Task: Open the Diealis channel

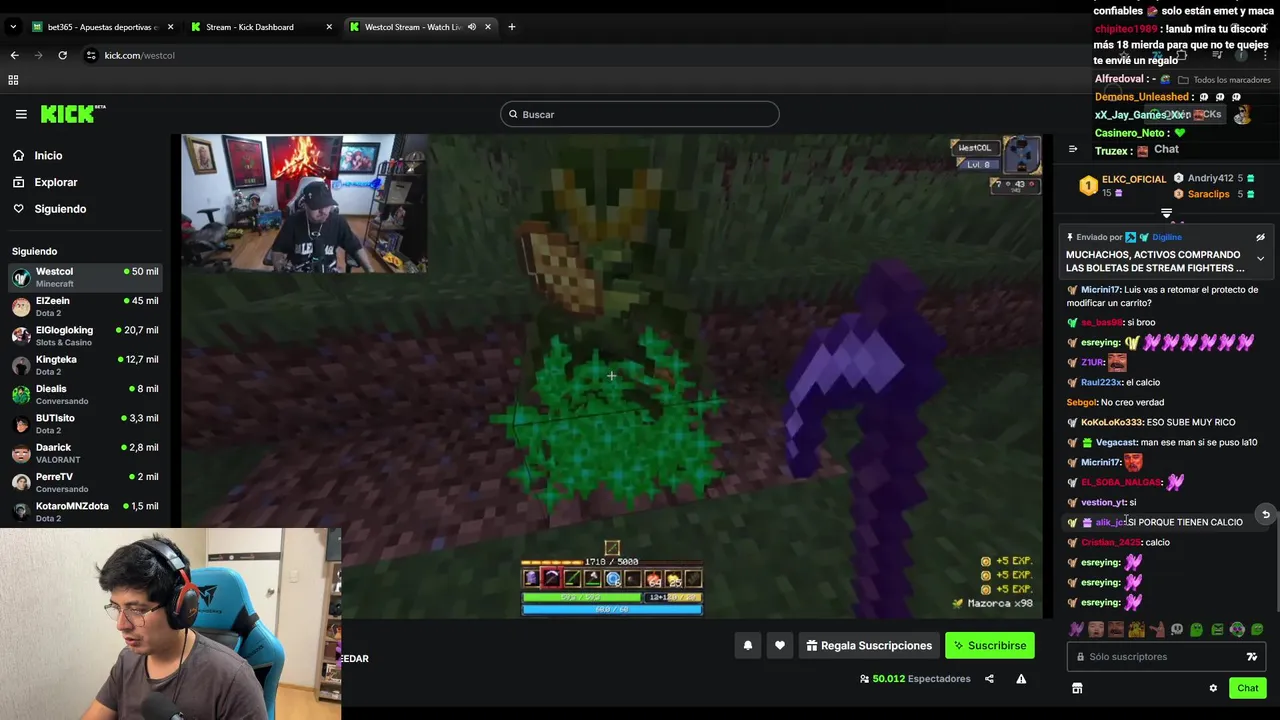Action: click(85, 394)
